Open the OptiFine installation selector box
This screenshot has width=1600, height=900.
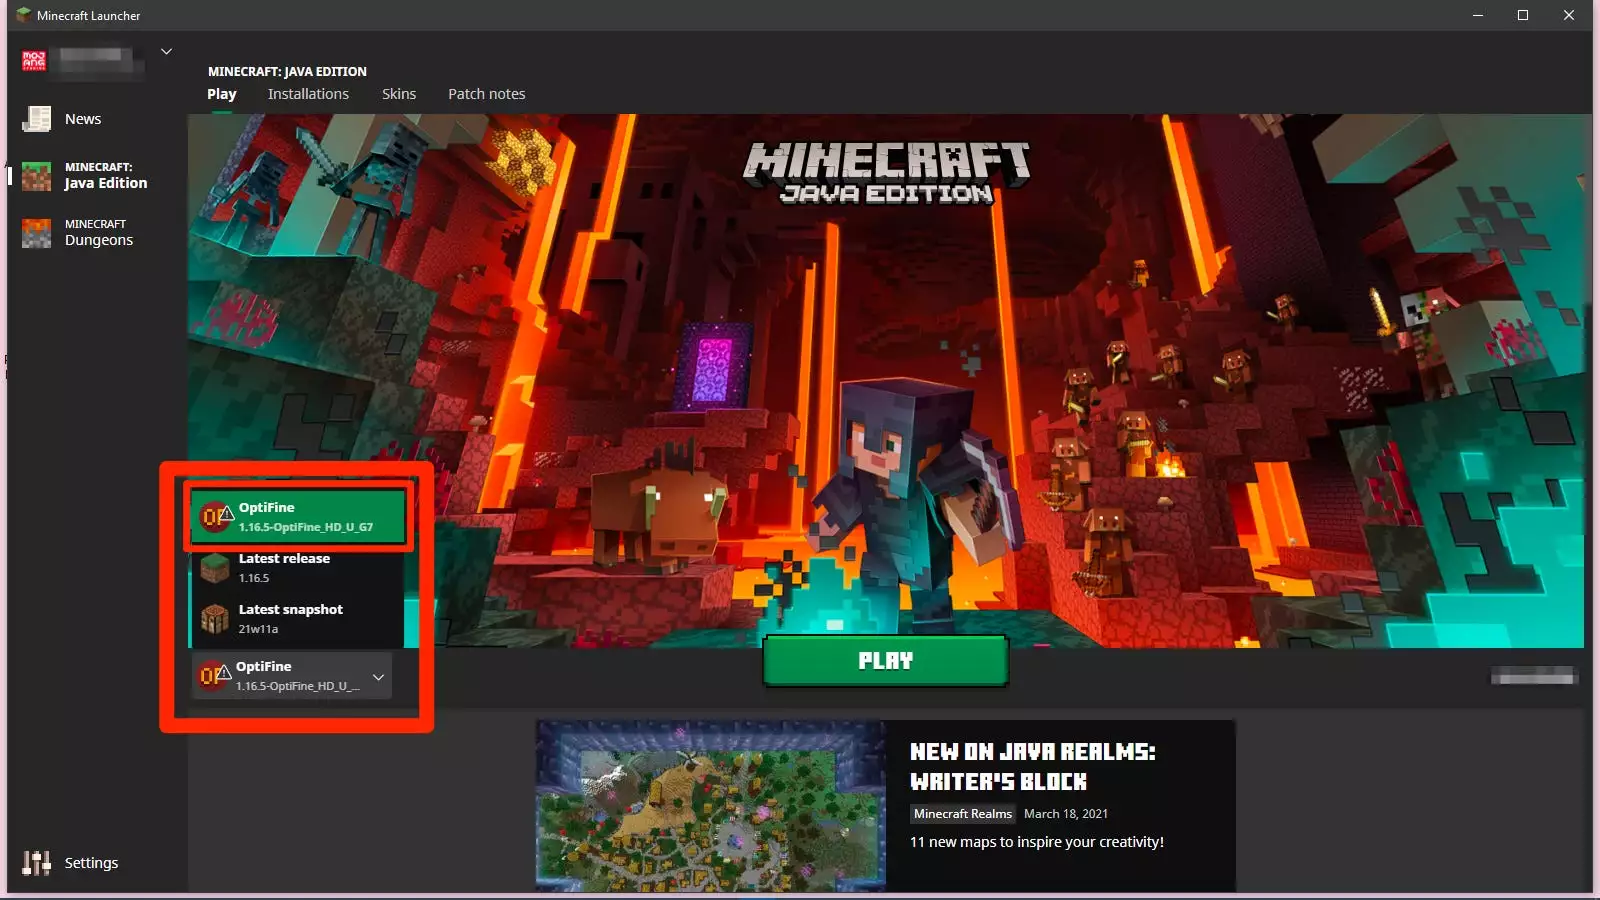tap(290, 676)
